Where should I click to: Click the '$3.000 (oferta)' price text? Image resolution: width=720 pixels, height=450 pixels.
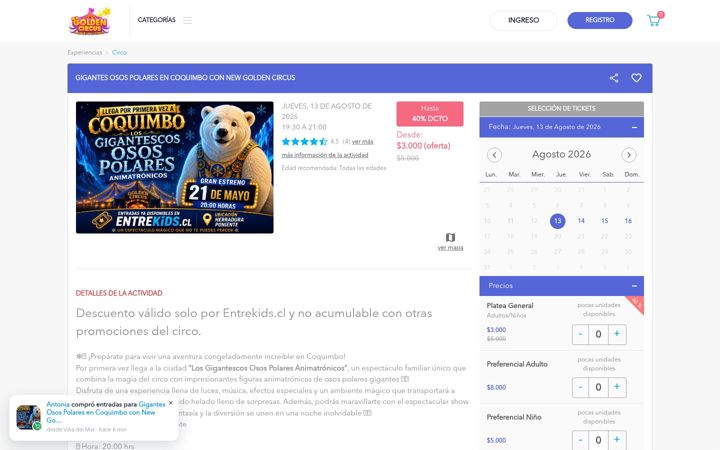(x=423, y=146)
